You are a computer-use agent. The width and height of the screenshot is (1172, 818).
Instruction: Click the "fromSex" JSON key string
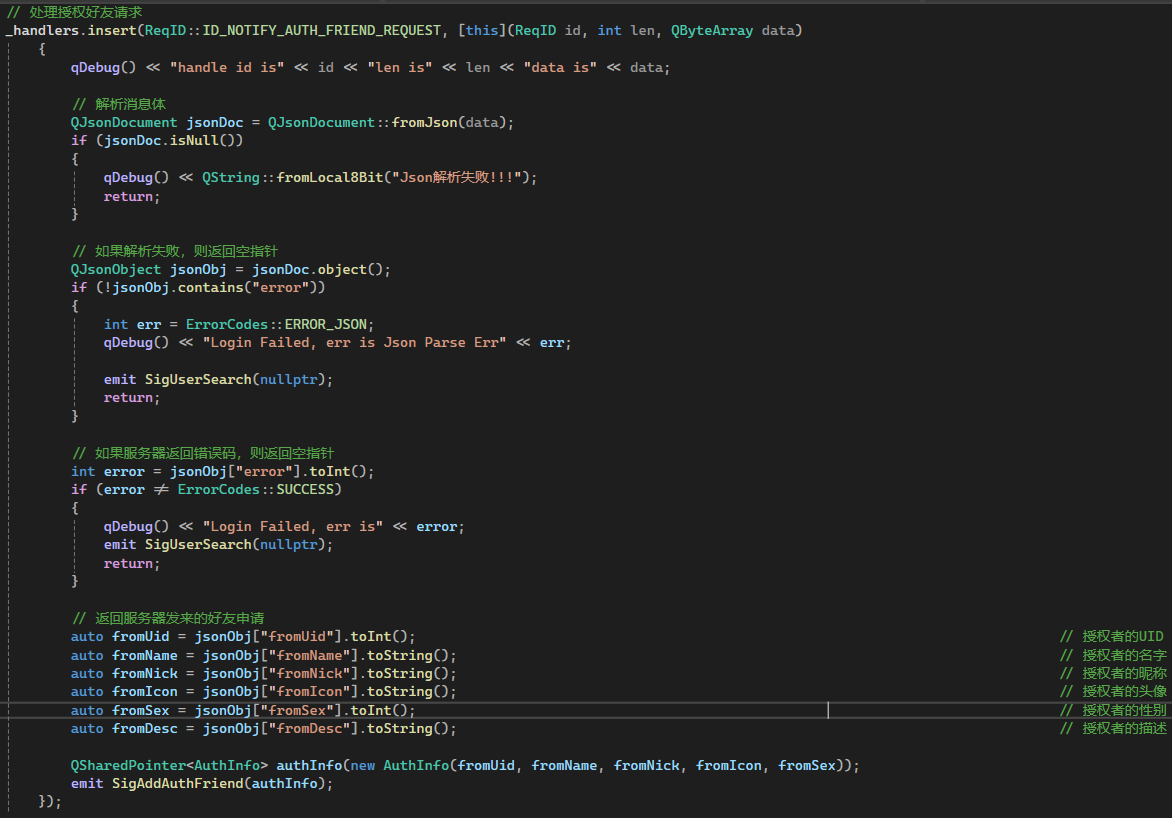297,710
